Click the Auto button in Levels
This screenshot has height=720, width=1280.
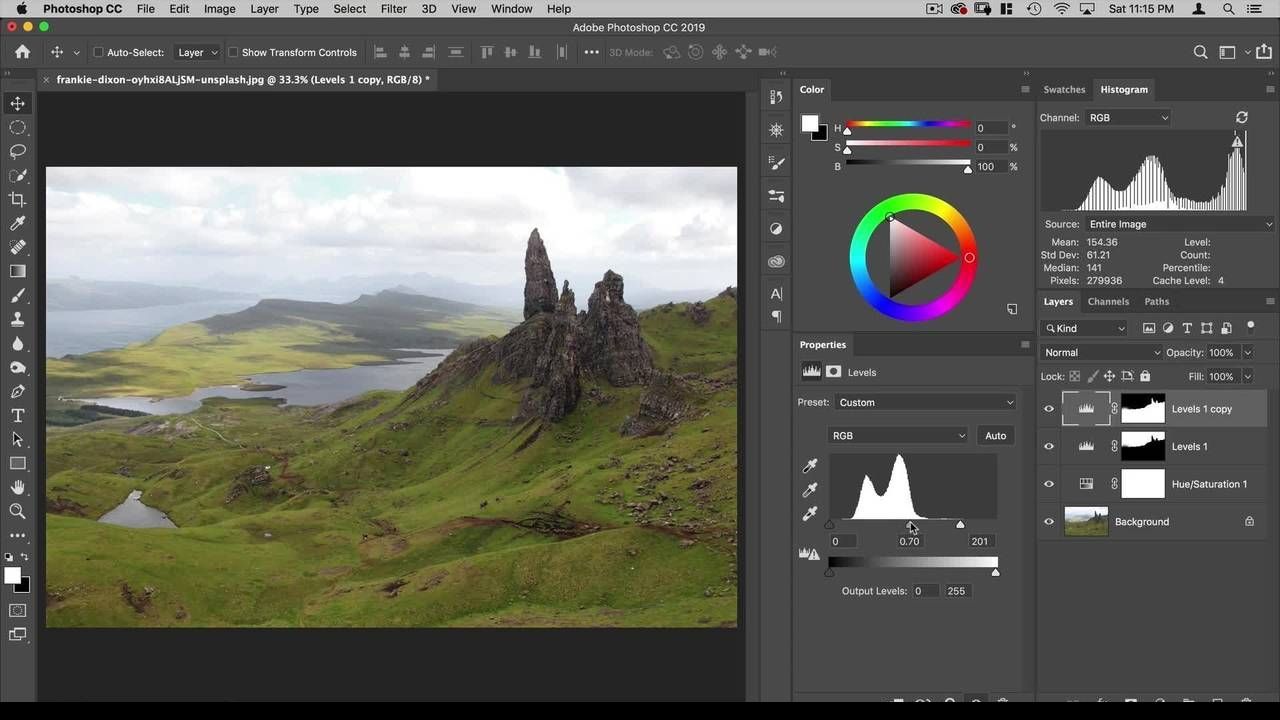click(x=995, y=435)
